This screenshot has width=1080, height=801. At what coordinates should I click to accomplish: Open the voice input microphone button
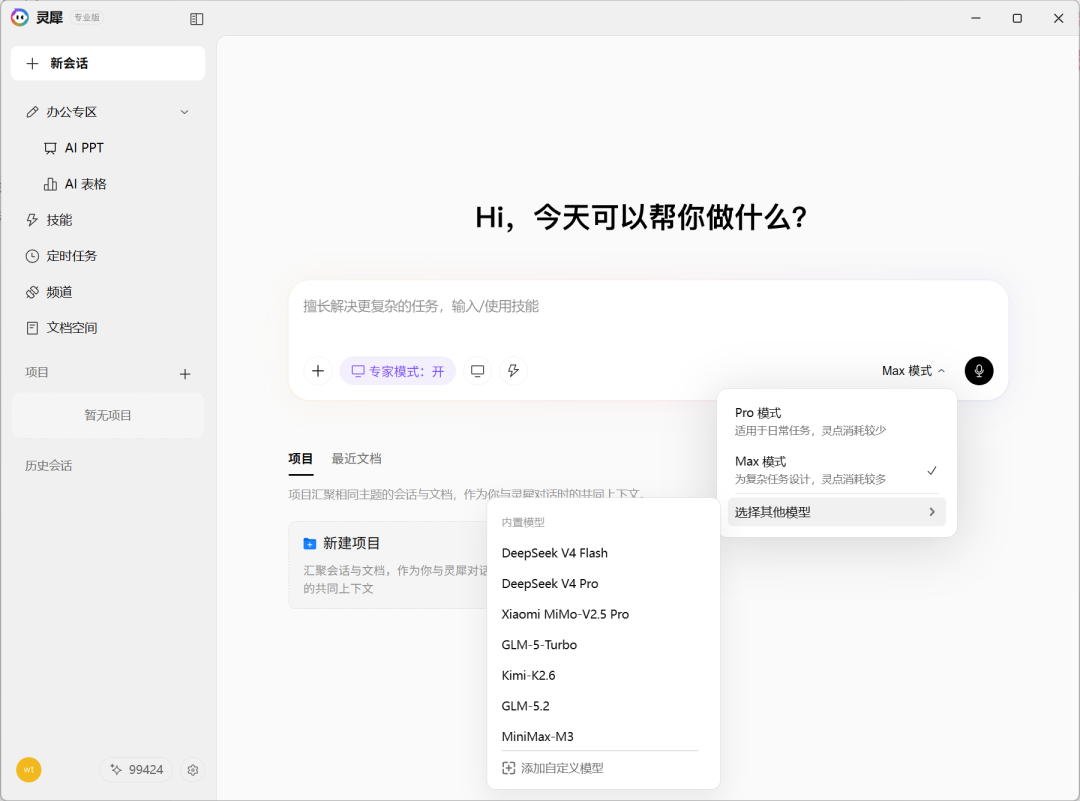pyautogui.click(x=979, y=371)
